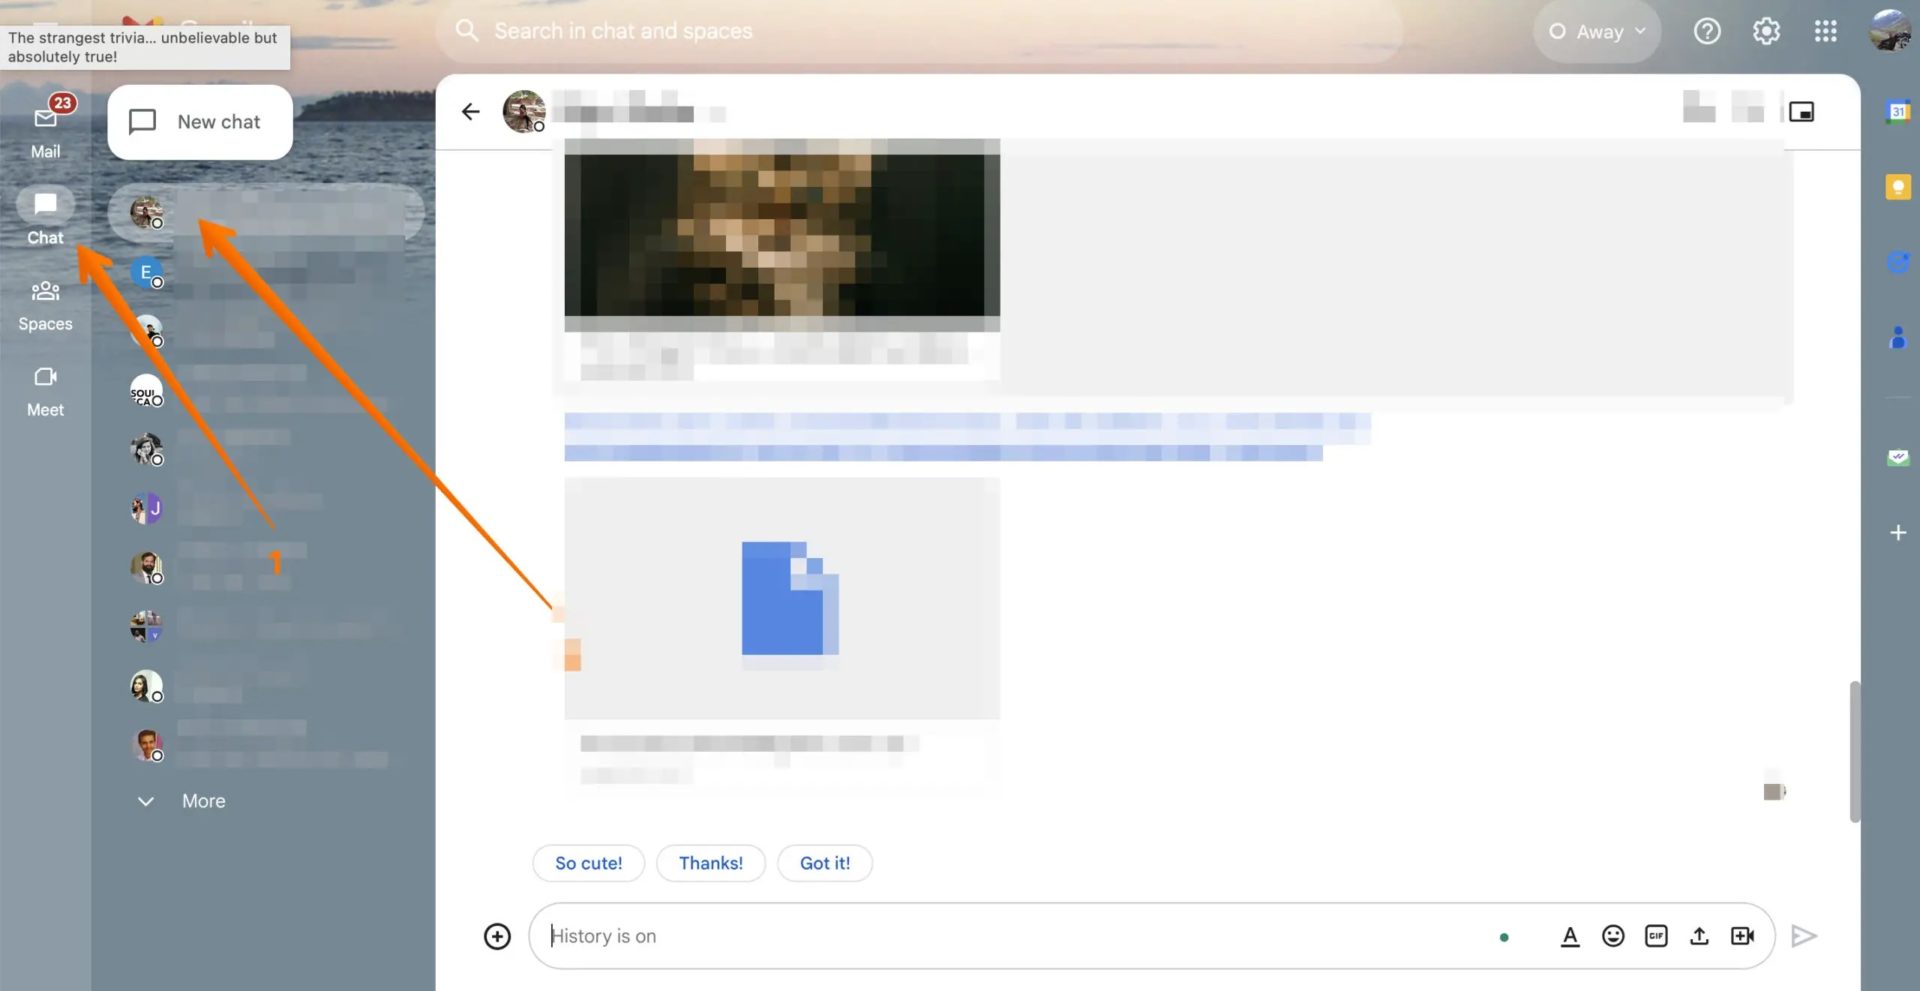1920x991 pixels.
Task: Open the Away status dropdown
Action: 1597,31
